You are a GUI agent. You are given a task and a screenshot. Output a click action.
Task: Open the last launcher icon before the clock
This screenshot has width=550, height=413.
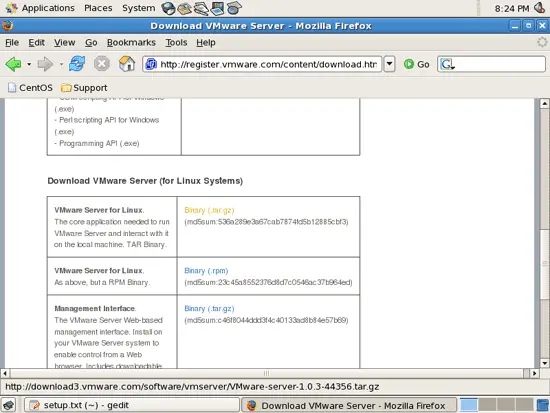234,8
